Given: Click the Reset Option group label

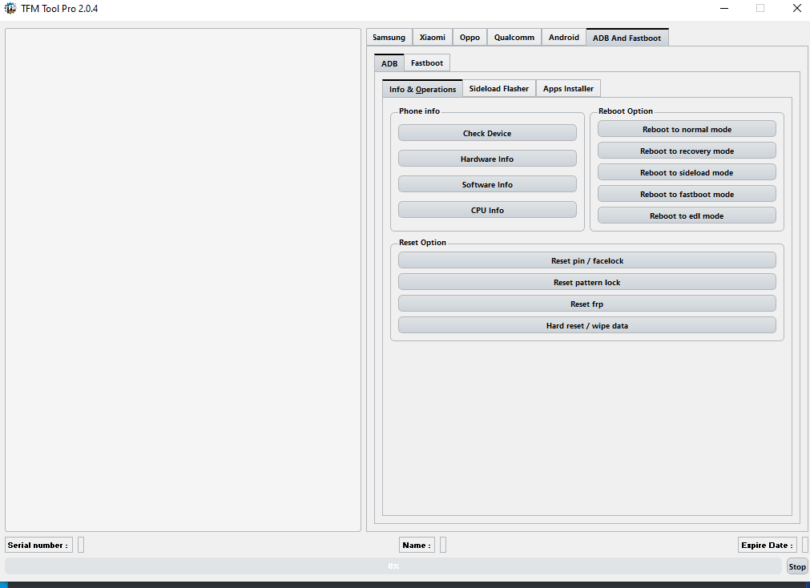Looking at the screenshot, I should 422,242.
